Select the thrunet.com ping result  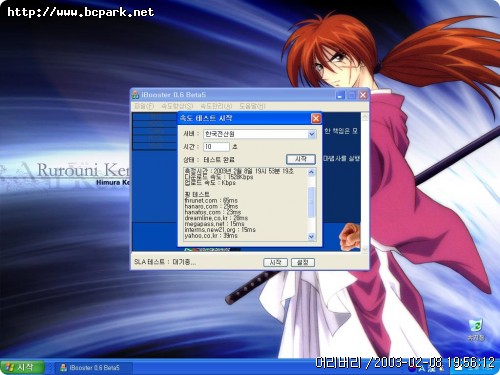click(x=211, y=200)
